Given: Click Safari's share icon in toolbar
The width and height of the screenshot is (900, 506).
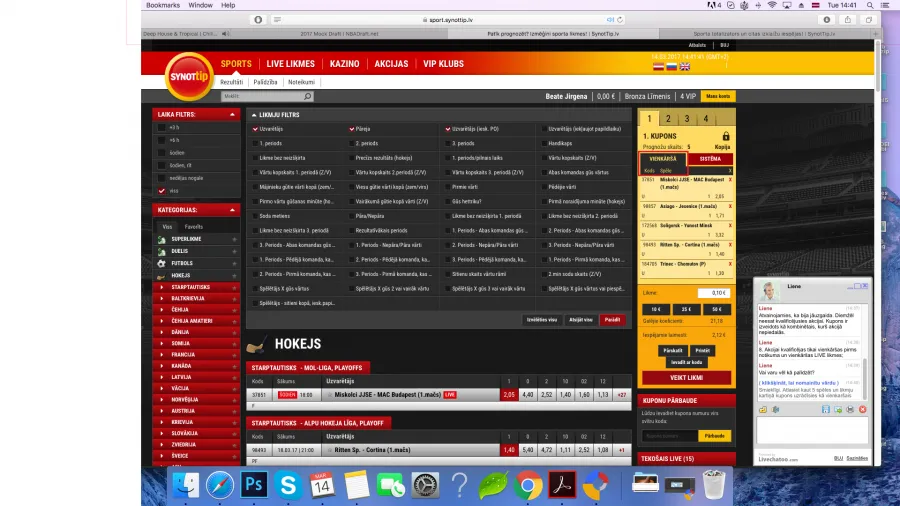Looking at the screenshot, I should (x=848, y=20).
